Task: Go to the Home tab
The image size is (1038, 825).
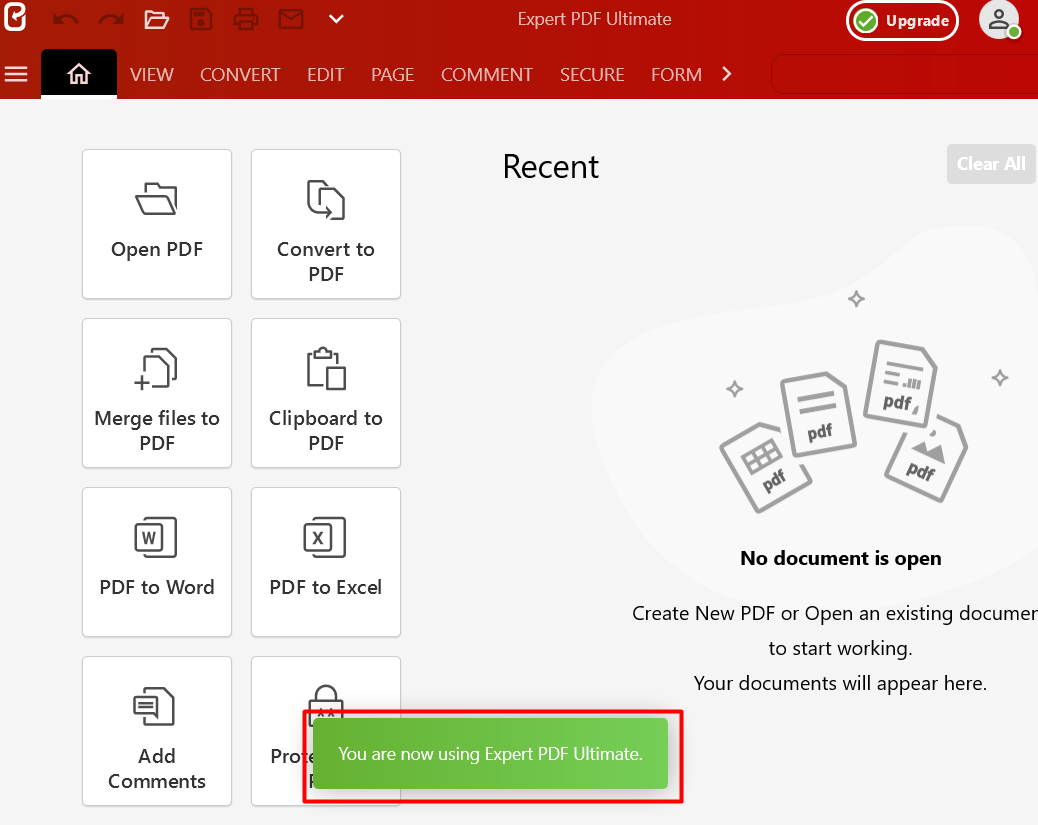Action: [x=79, y=74]
